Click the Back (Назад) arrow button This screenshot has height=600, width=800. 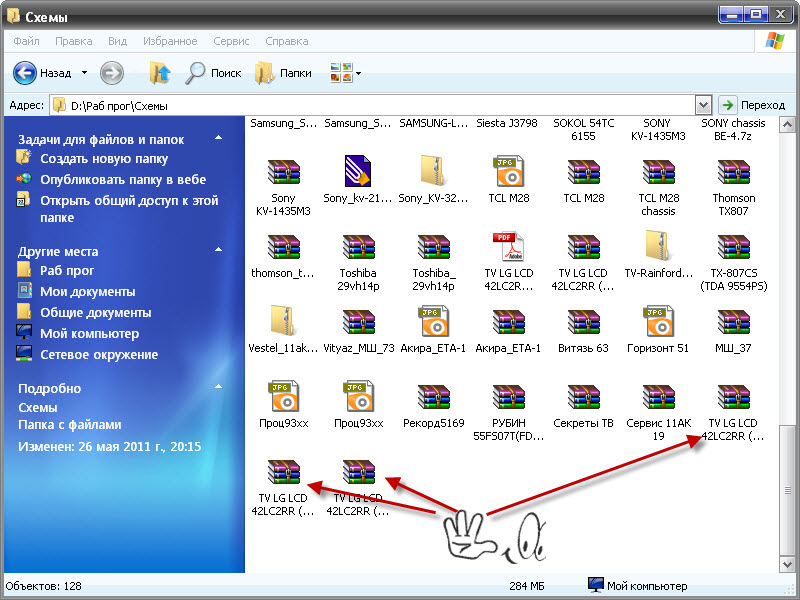click(26, 73)
